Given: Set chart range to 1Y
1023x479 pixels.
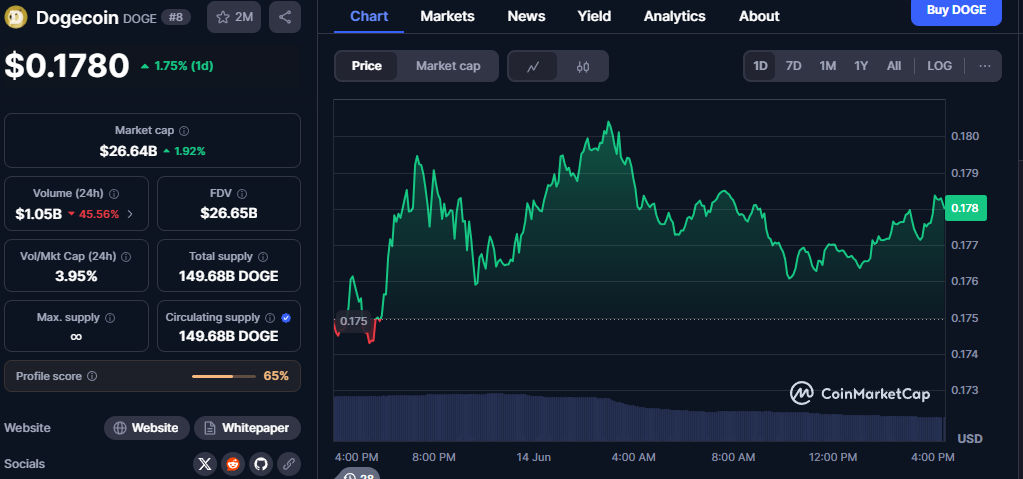Looking at the screenshot, I should [861, 66].
